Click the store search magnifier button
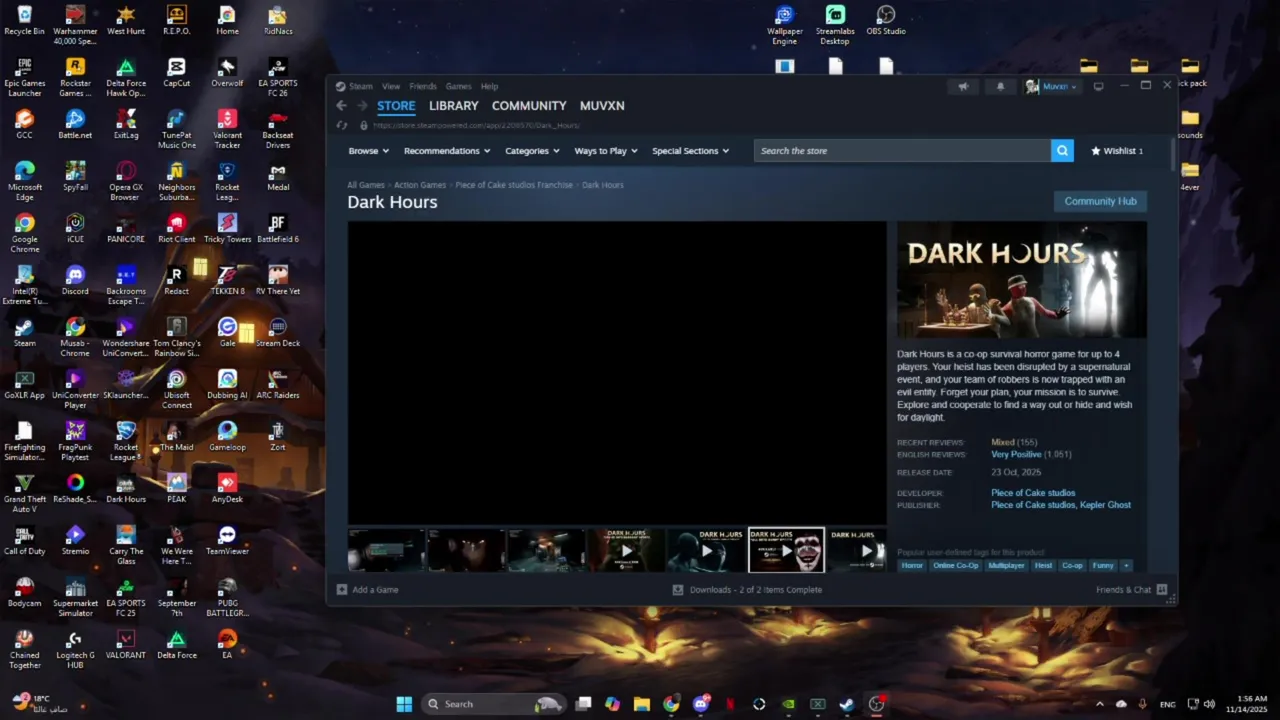 pyautogui.click(x=1062, y=151)
